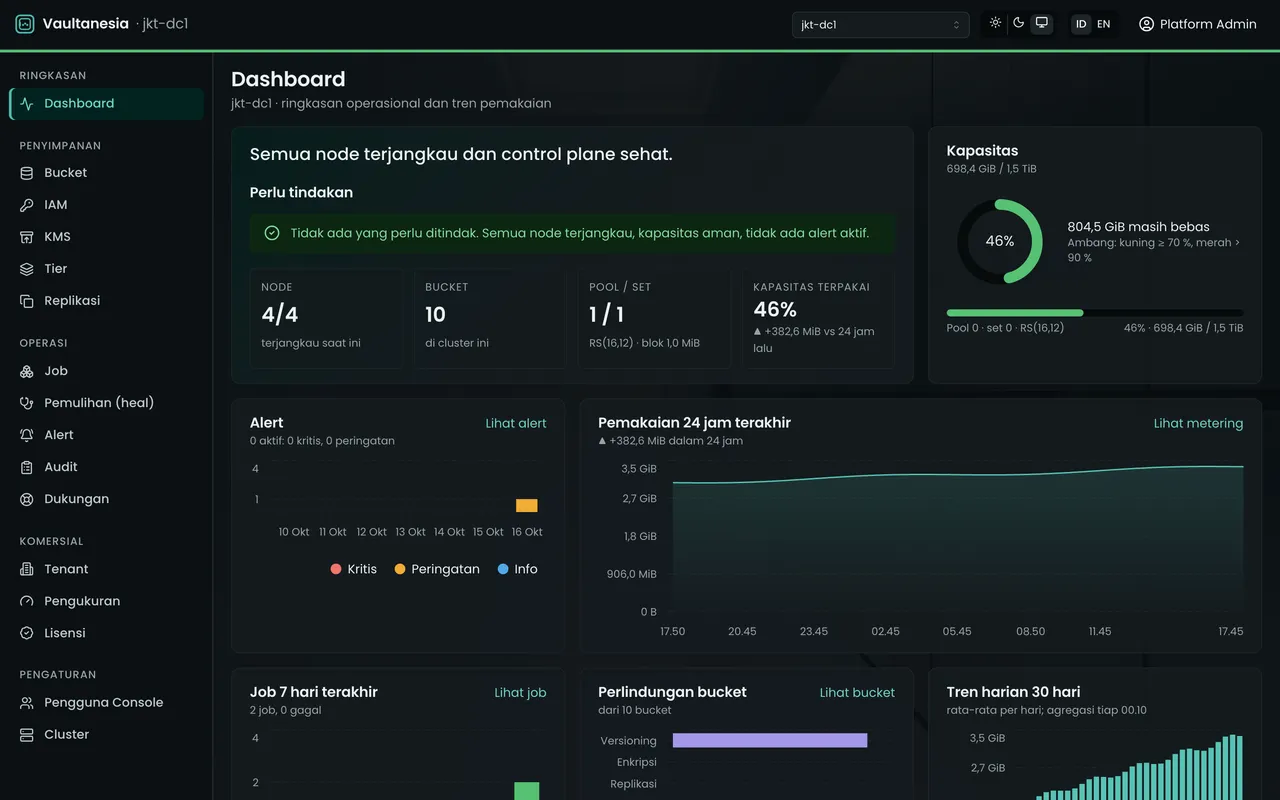Click the purple Versioning bar
The height and width of the screenshot is (800, 1280).
tap(770, 740)
